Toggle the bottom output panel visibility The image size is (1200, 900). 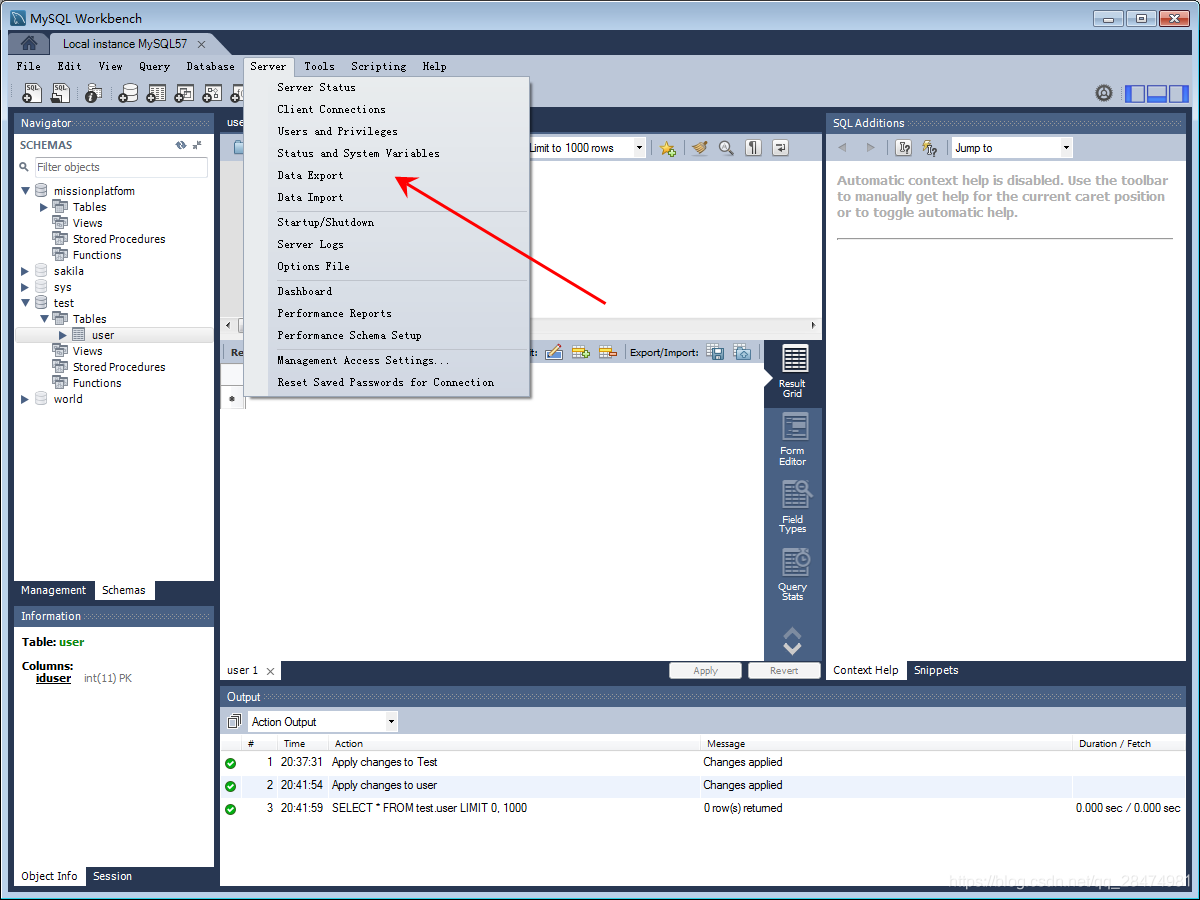click(x=1157, y=94)
